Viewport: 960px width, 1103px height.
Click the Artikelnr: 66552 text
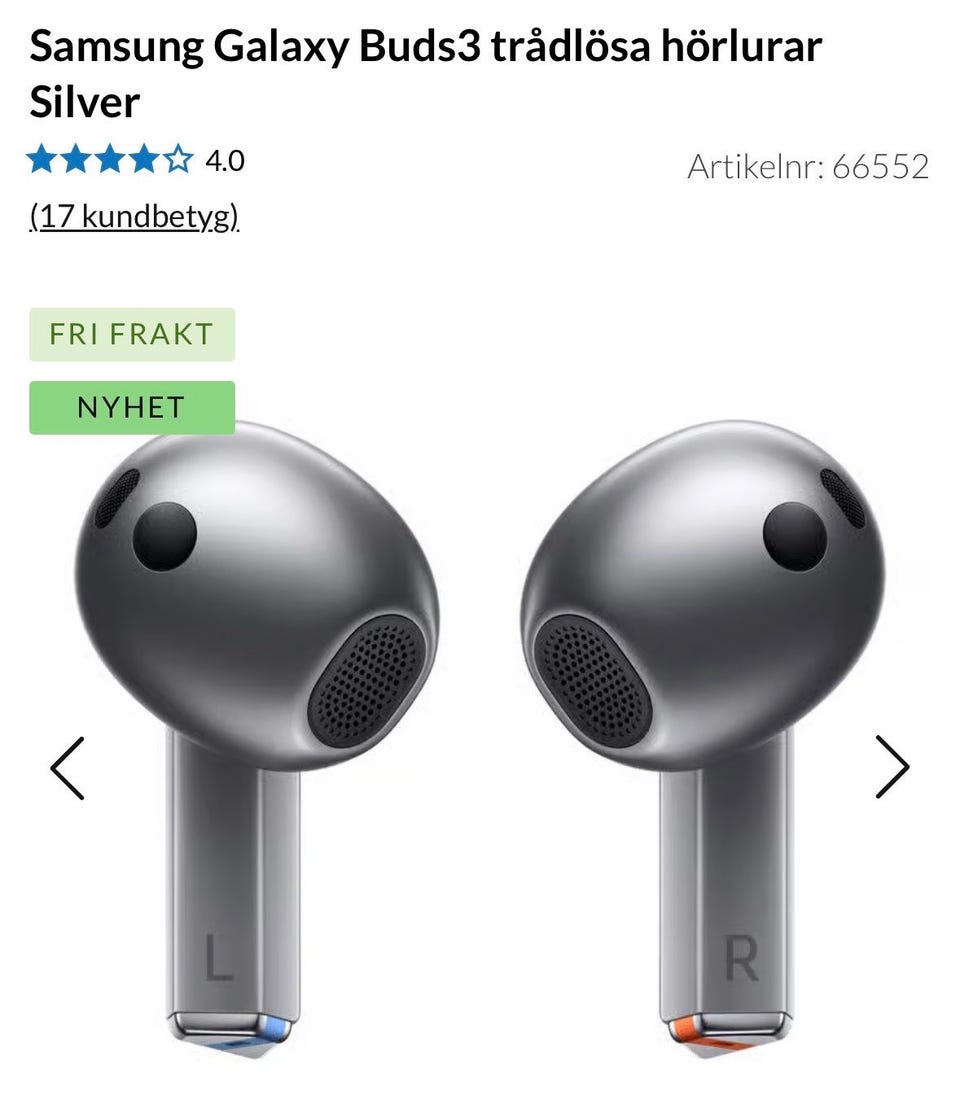click(x=808, y=167)
